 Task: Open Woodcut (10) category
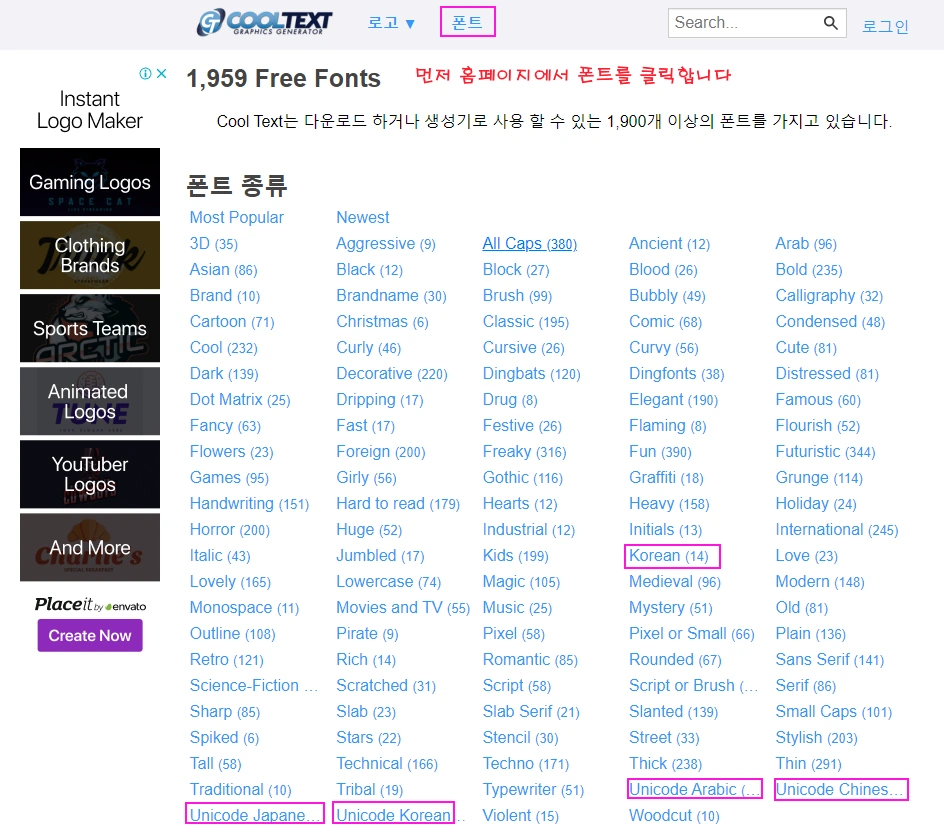tap(674, 816)
